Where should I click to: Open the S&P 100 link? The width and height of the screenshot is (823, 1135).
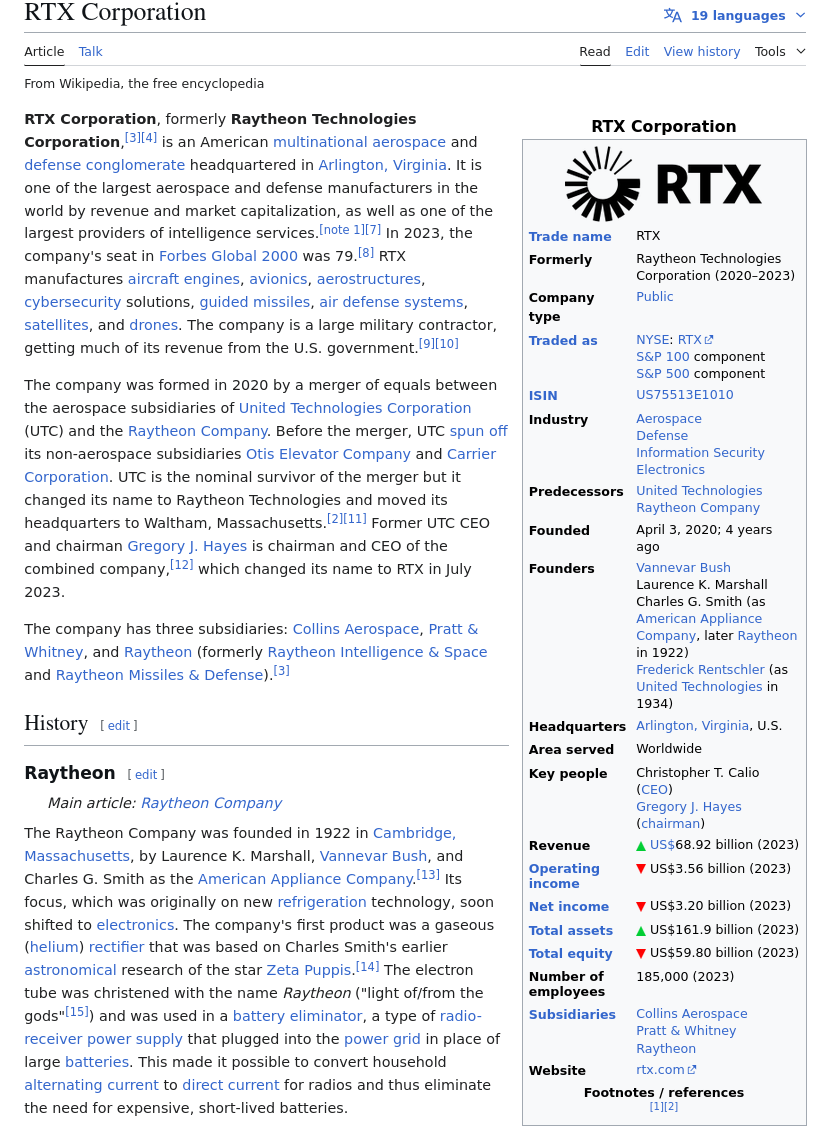[663, 357]
